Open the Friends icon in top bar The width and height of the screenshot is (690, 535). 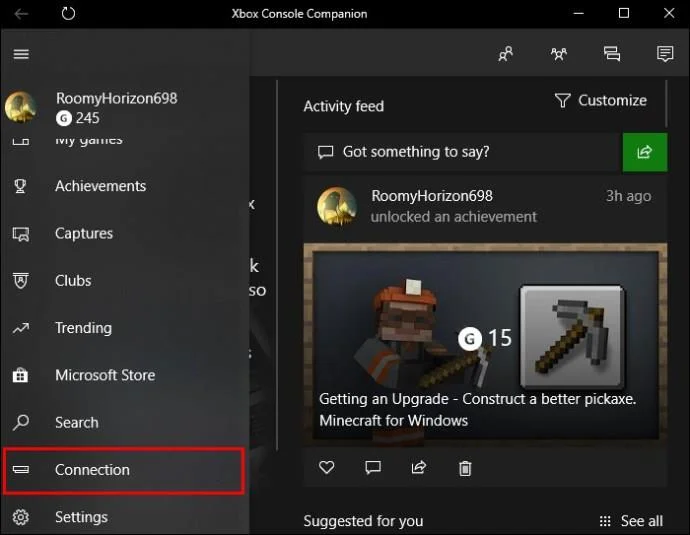click(506, 54)
